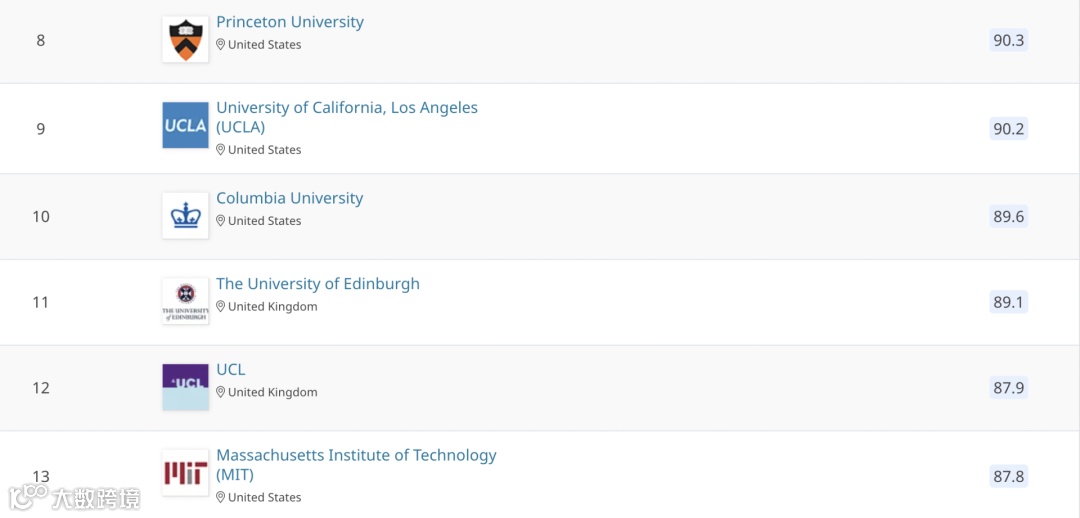
Task: Open University of California, Los Angeles link
Action: point(347,117)
